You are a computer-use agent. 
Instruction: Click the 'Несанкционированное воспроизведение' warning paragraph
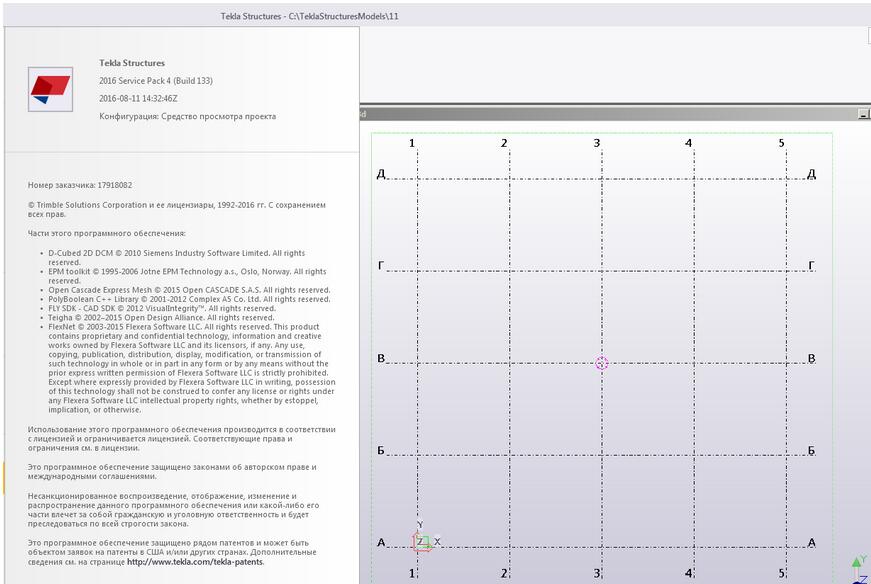[173, 510]
